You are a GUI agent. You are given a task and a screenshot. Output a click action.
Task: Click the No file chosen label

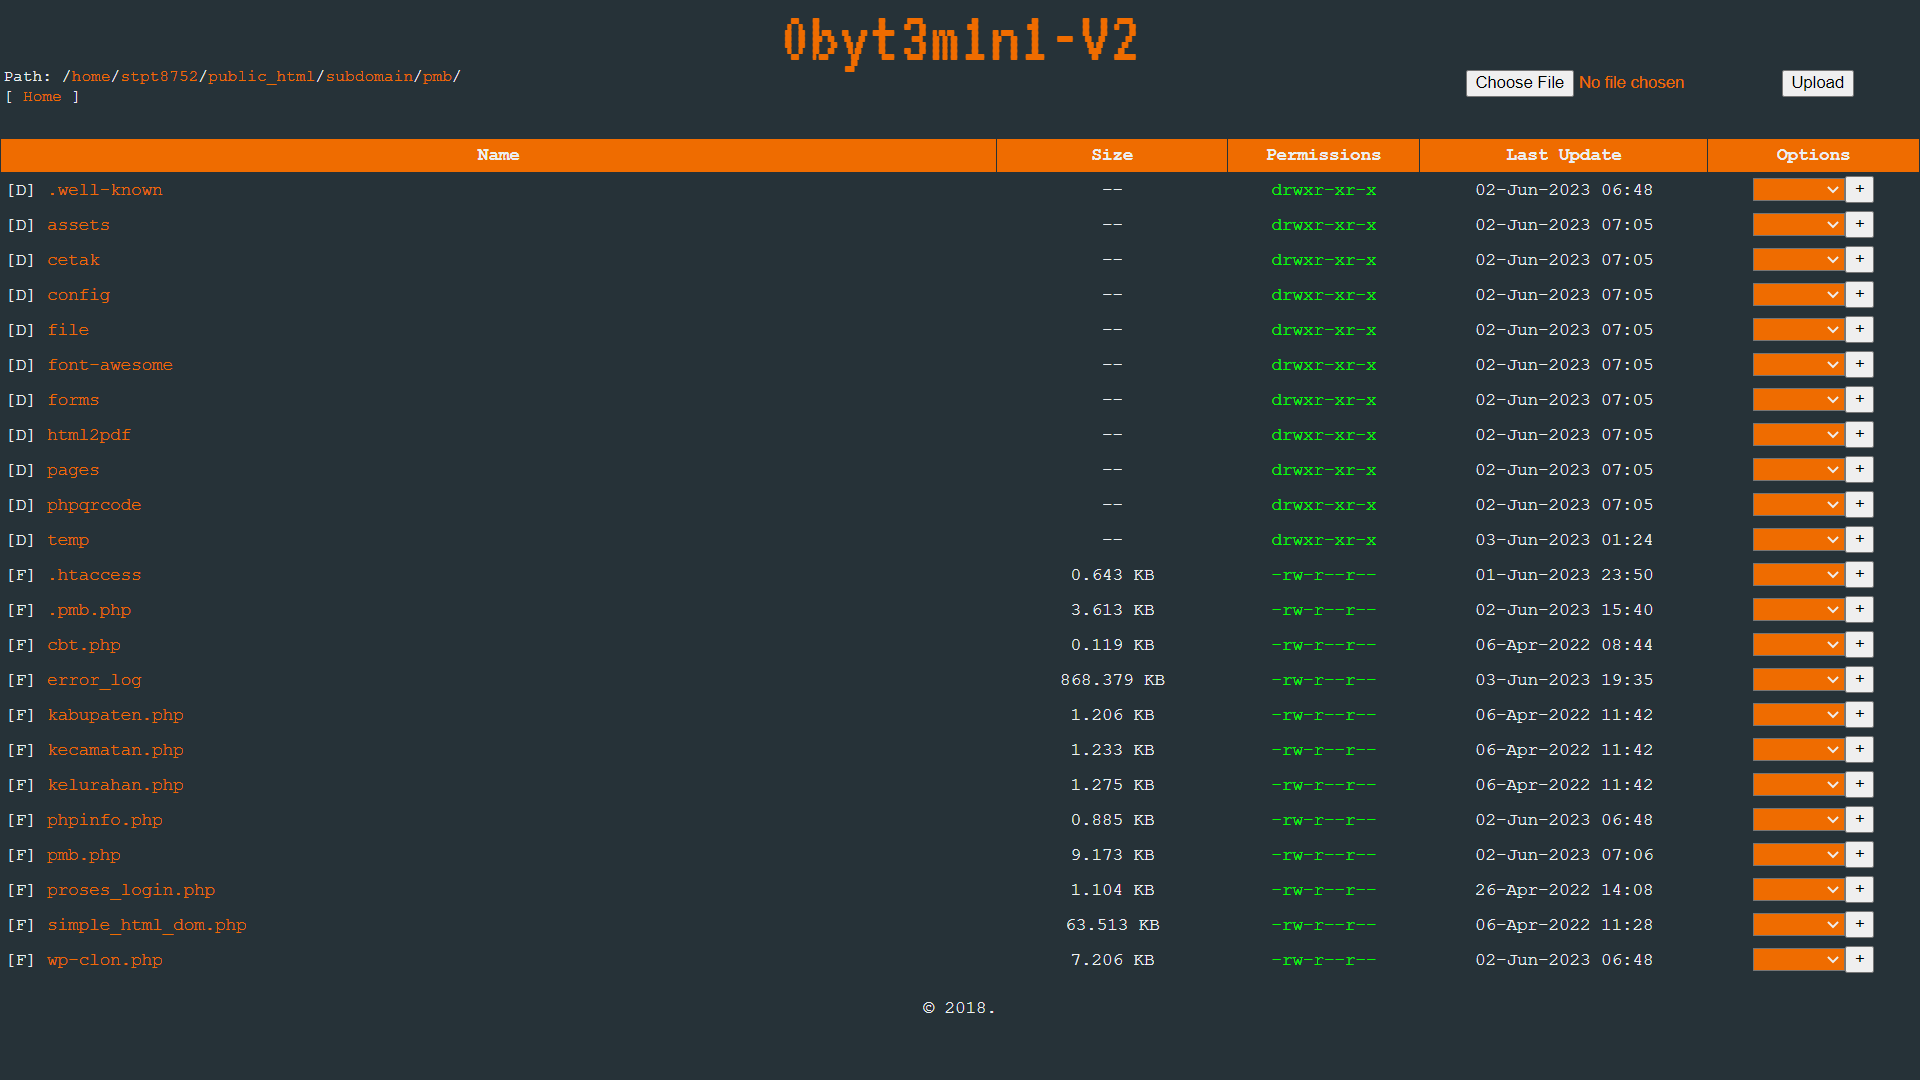click(x=1631, y=83)
